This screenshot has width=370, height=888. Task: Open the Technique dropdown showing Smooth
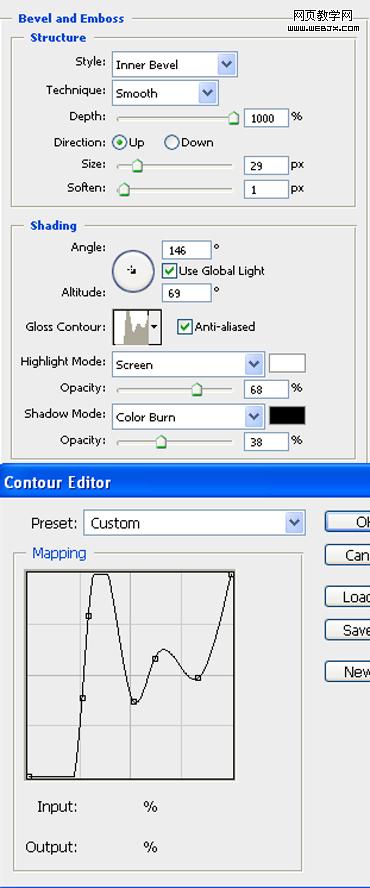tap(165, 93)
